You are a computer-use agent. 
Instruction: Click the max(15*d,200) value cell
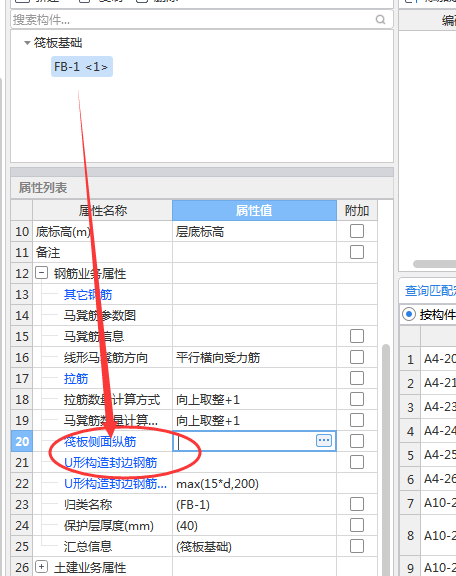point(254,483)
